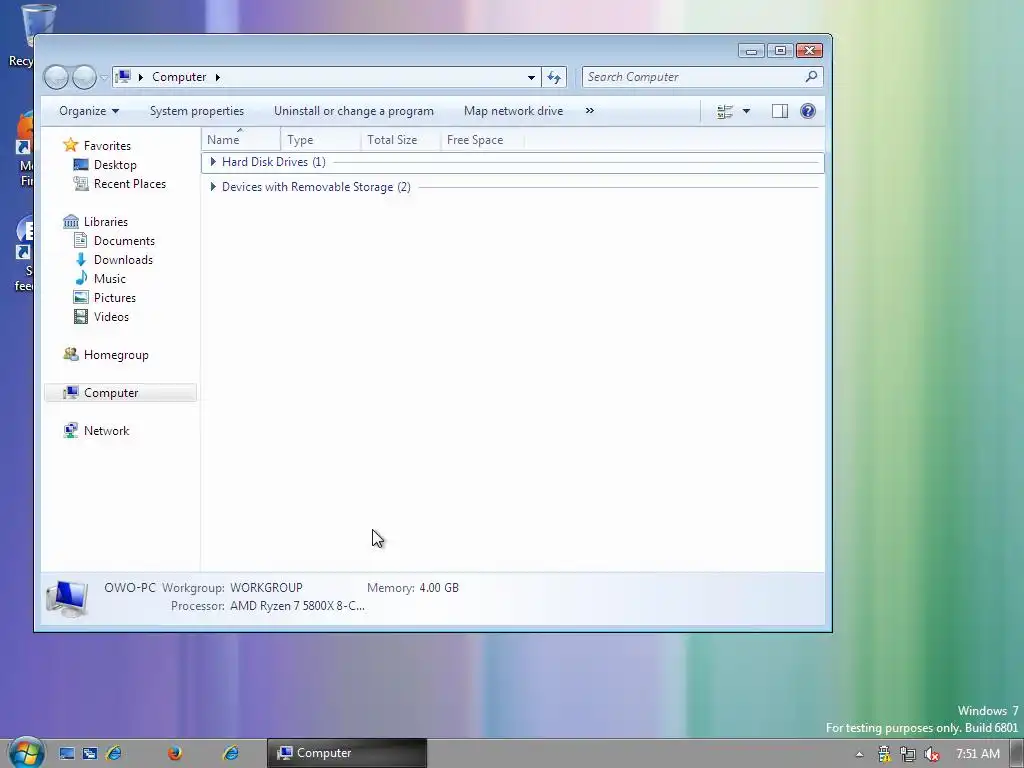Click the Change your view icon

pyautogui.click(x=725, y=112)
